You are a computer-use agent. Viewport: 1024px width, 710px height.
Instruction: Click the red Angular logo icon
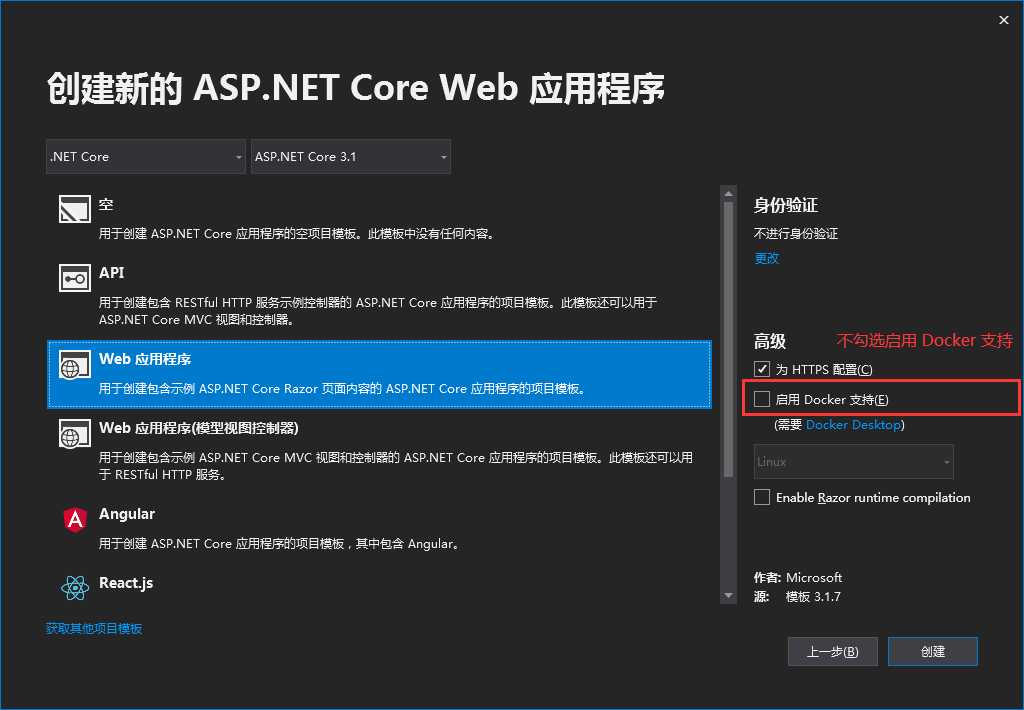coord(75,520)
